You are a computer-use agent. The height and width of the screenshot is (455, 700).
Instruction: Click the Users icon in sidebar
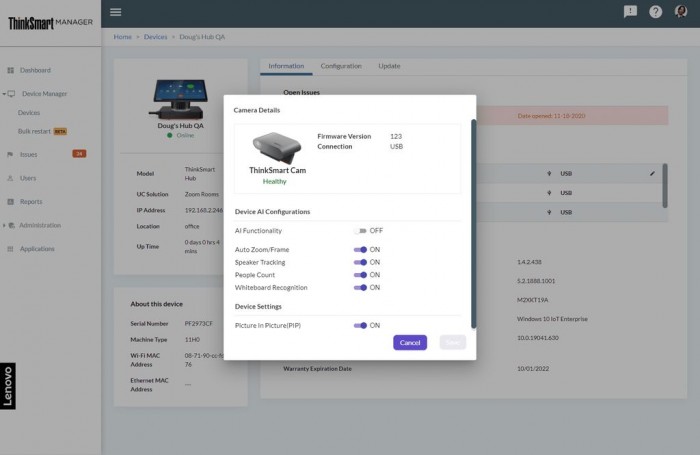point(11,178)
